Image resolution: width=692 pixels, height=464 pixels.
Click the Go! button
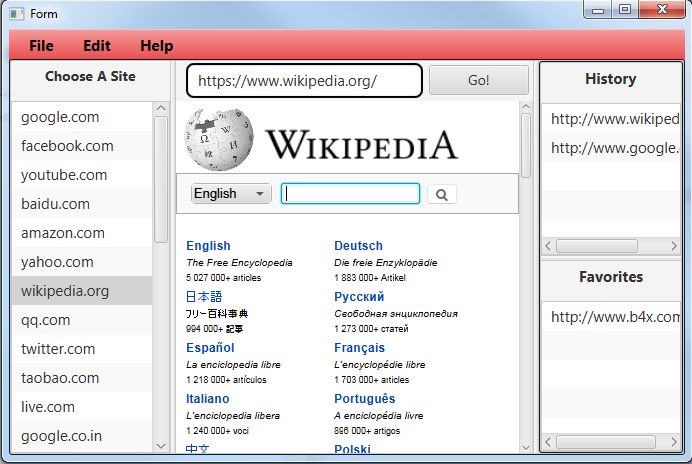click(478, 80)
